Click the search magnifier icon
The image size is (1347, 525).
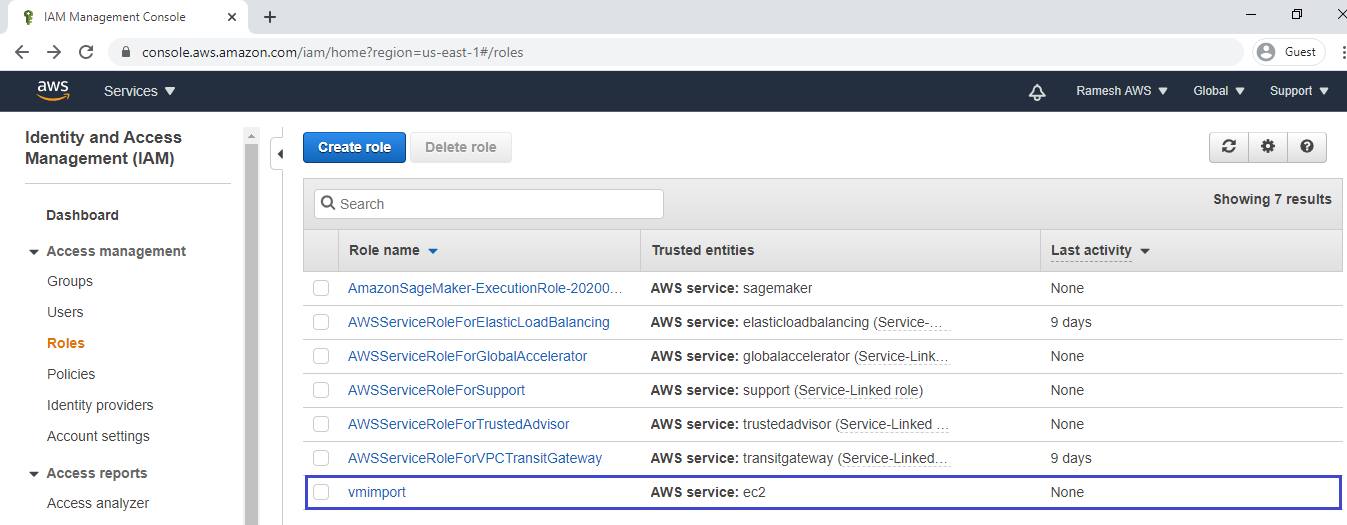(x=328, y=204)
